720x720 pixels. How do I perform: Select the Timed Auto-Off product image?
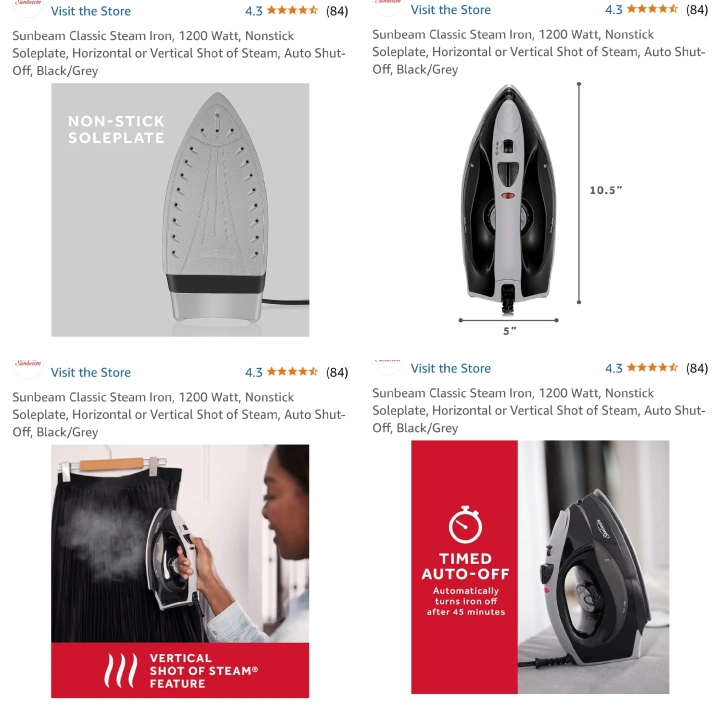tap(540, 567)
